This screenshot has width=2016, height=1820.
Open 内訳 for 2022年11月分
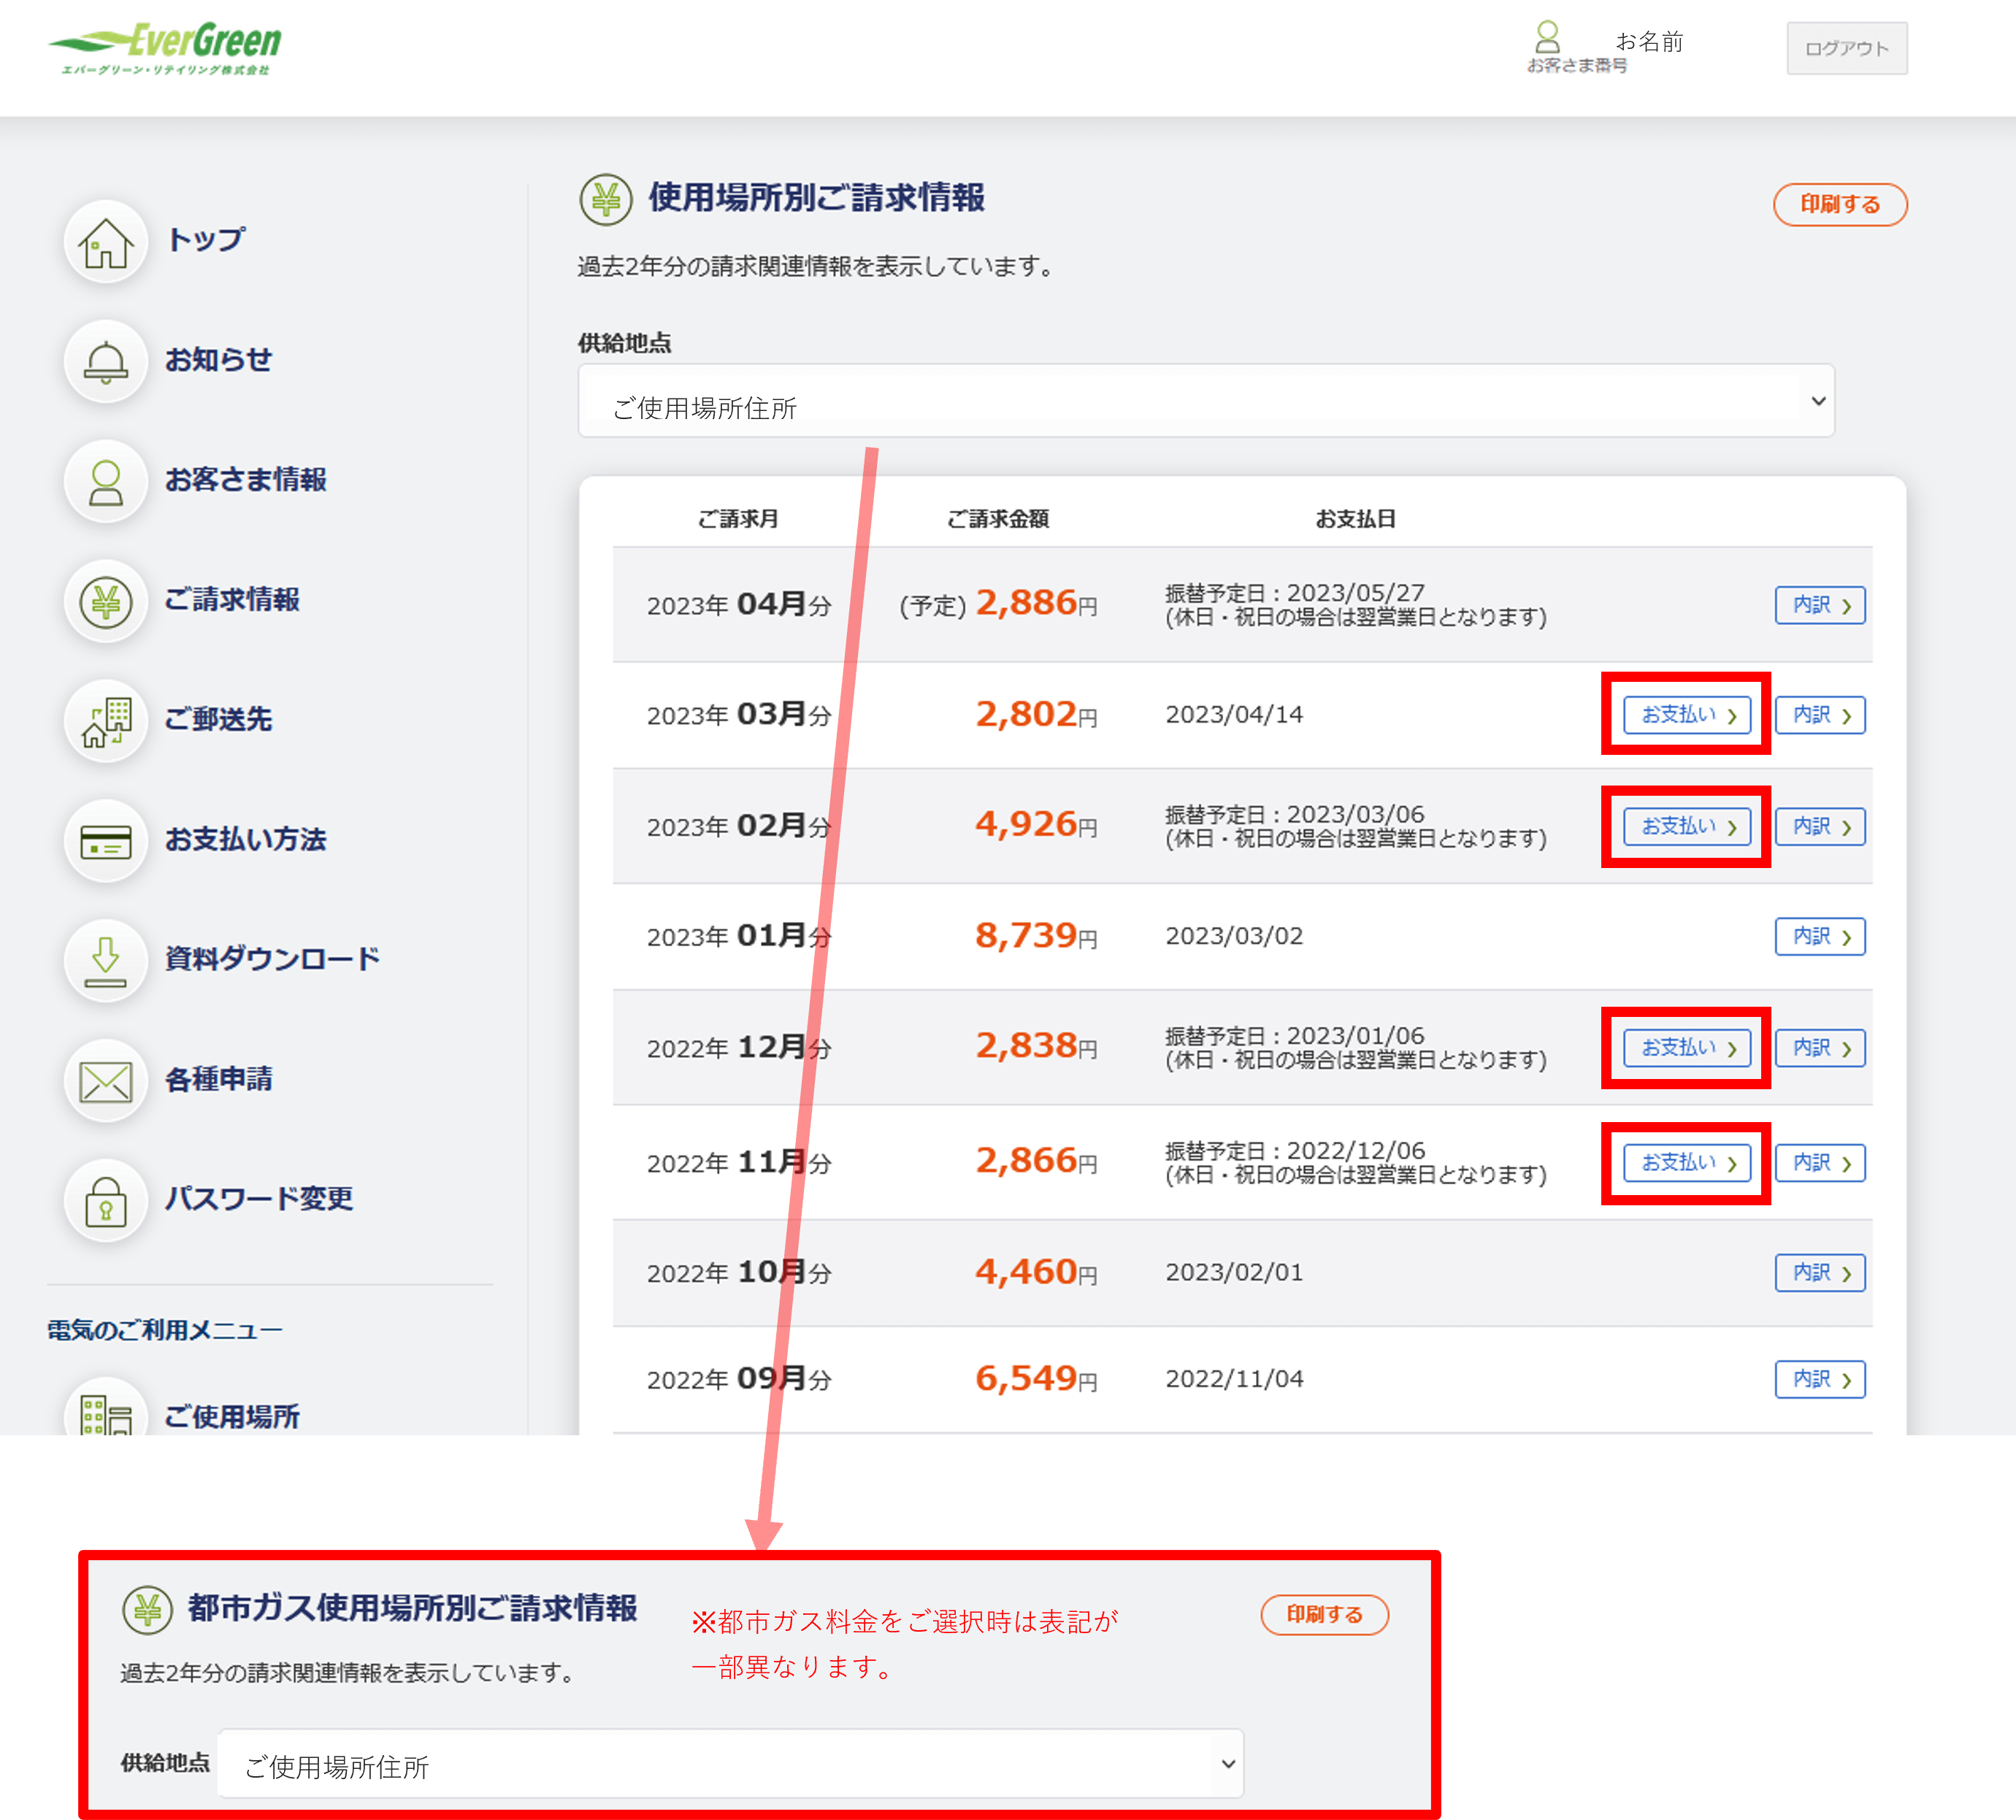tap(1819, 1164)
